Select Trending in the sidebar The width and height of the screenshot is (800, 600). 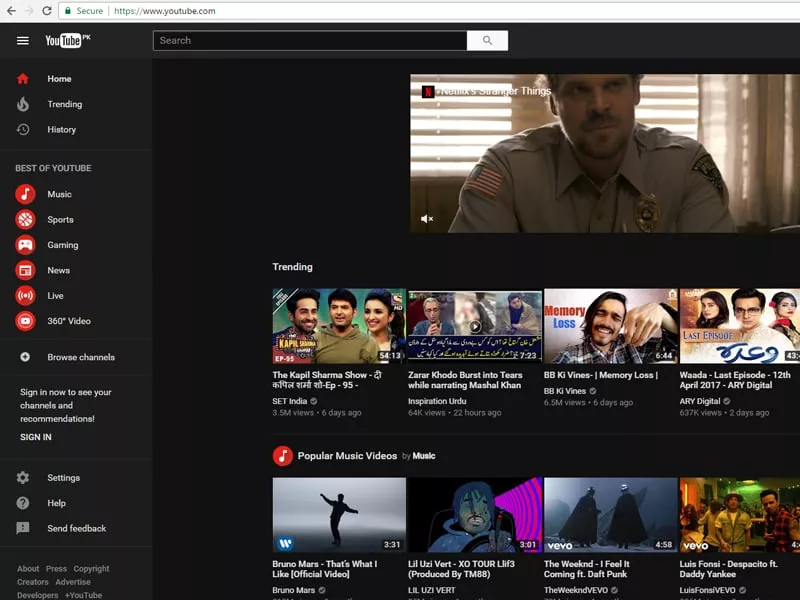click(x=65, y=104)
